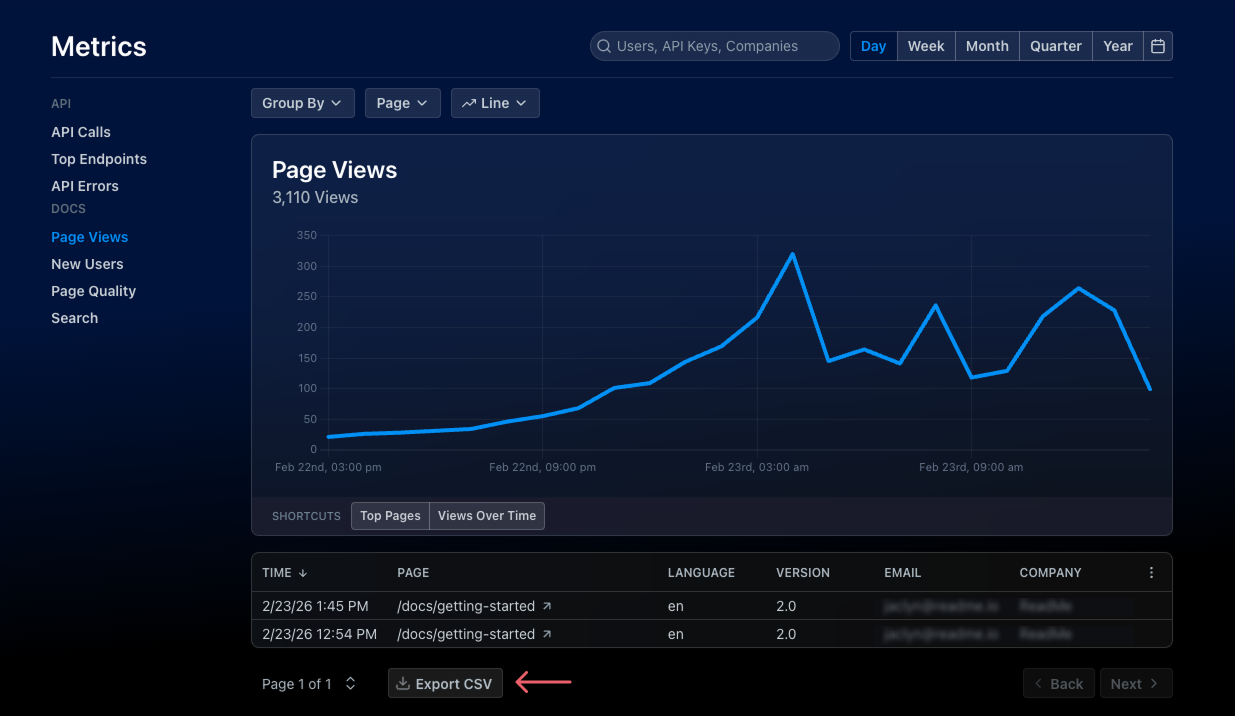Click the Back pagination button
Viewport: 1235px width, 716px height.
point(1059,684)
